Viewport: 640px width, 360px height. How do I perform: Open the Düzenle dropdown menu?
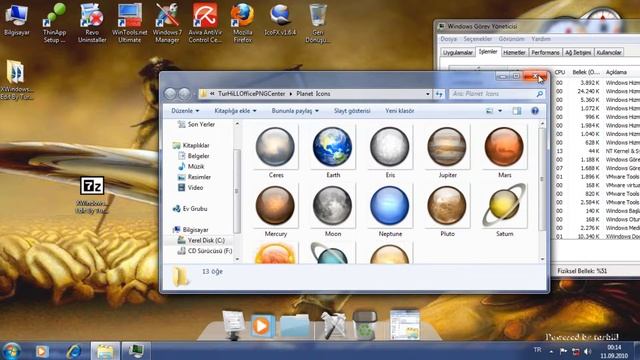click(x=185, y=111)
